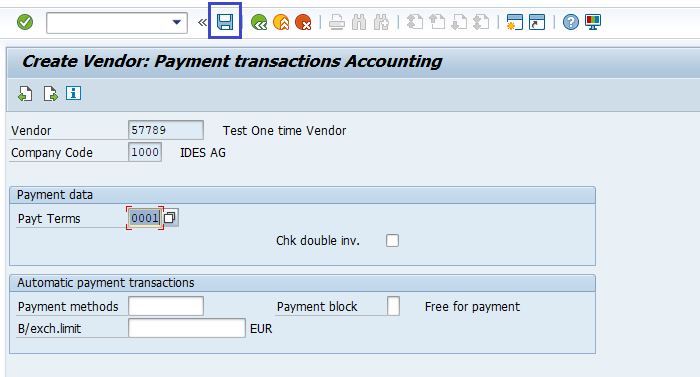Click the 'Vendor' field label
The width and height of the screenshot is (700, 377).
pyautogui.click(x=31, y=130)
